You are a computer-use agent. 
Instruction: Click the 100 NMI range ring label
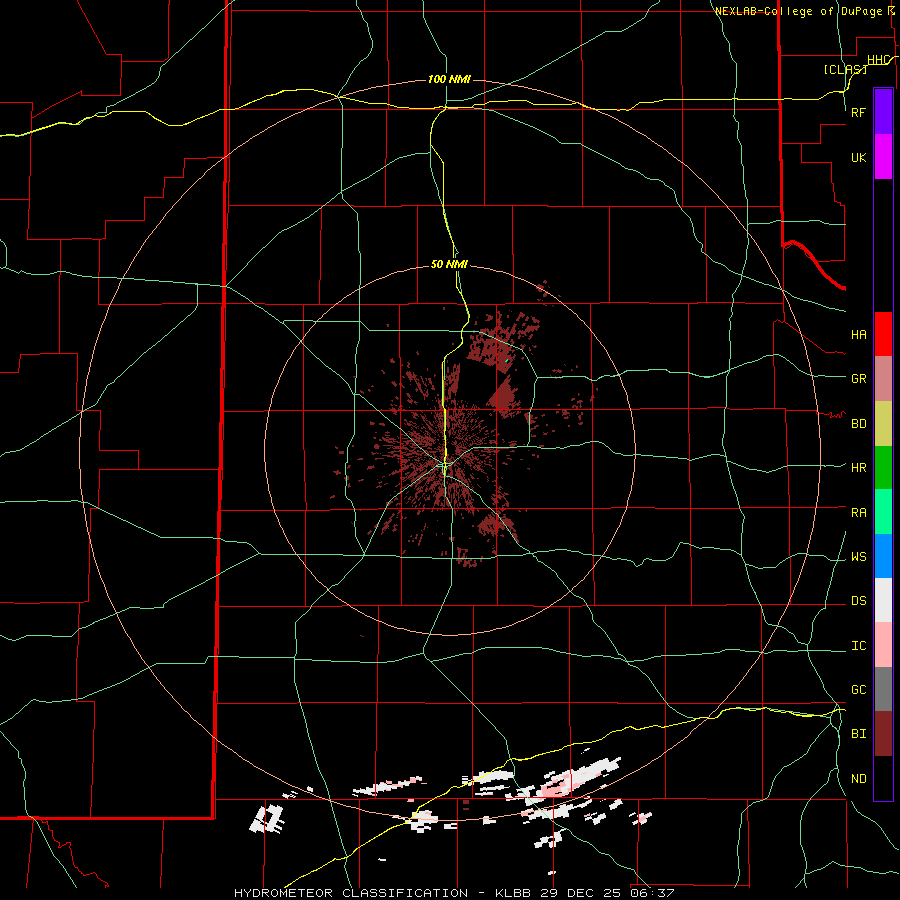(449, 79)
